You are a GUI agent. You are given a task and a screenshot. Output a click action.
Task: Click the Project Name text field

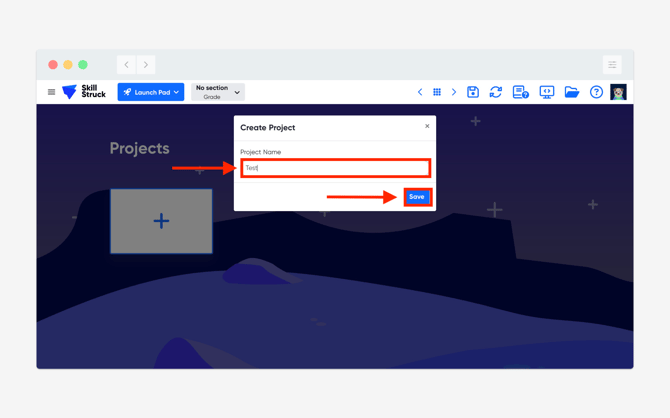(335, 168)
